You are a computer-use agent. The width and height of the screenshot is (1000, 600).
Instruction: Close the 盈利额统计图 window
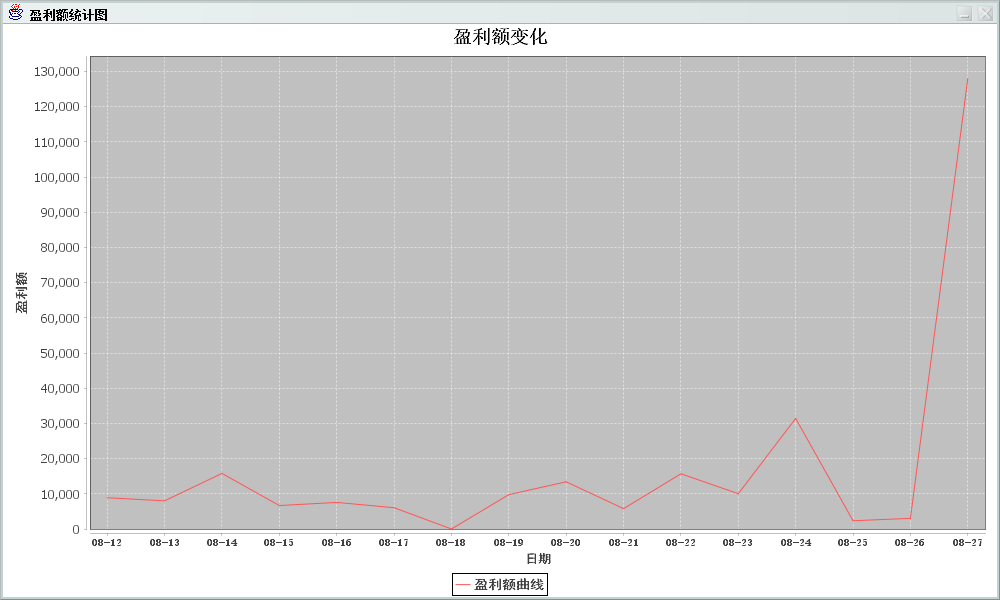pos(985,13)
